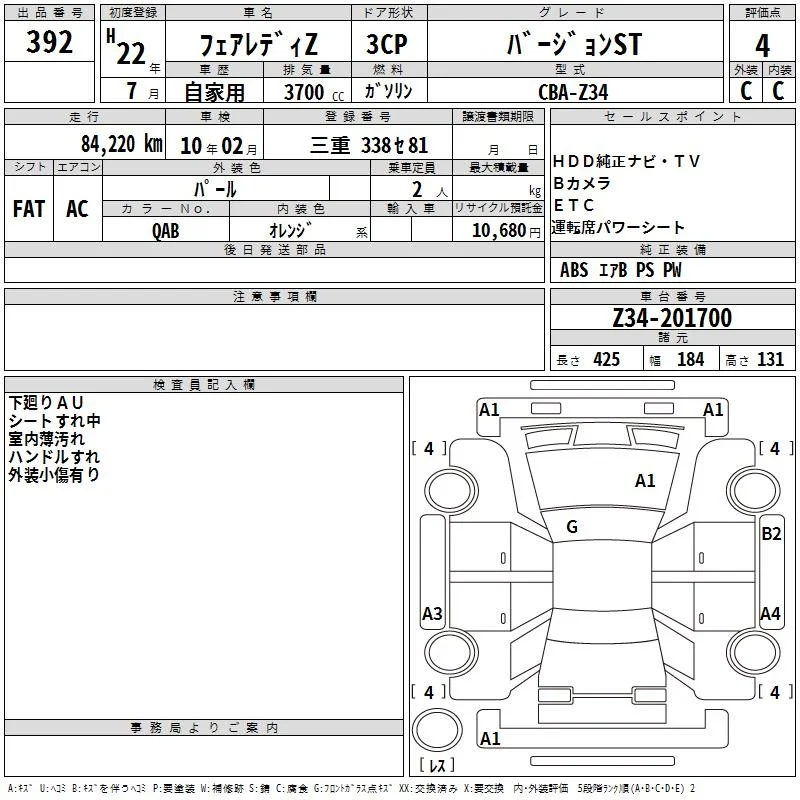Select the car name フェアレディZ
This screenshot has width=800, height=800.
(259, 44)
